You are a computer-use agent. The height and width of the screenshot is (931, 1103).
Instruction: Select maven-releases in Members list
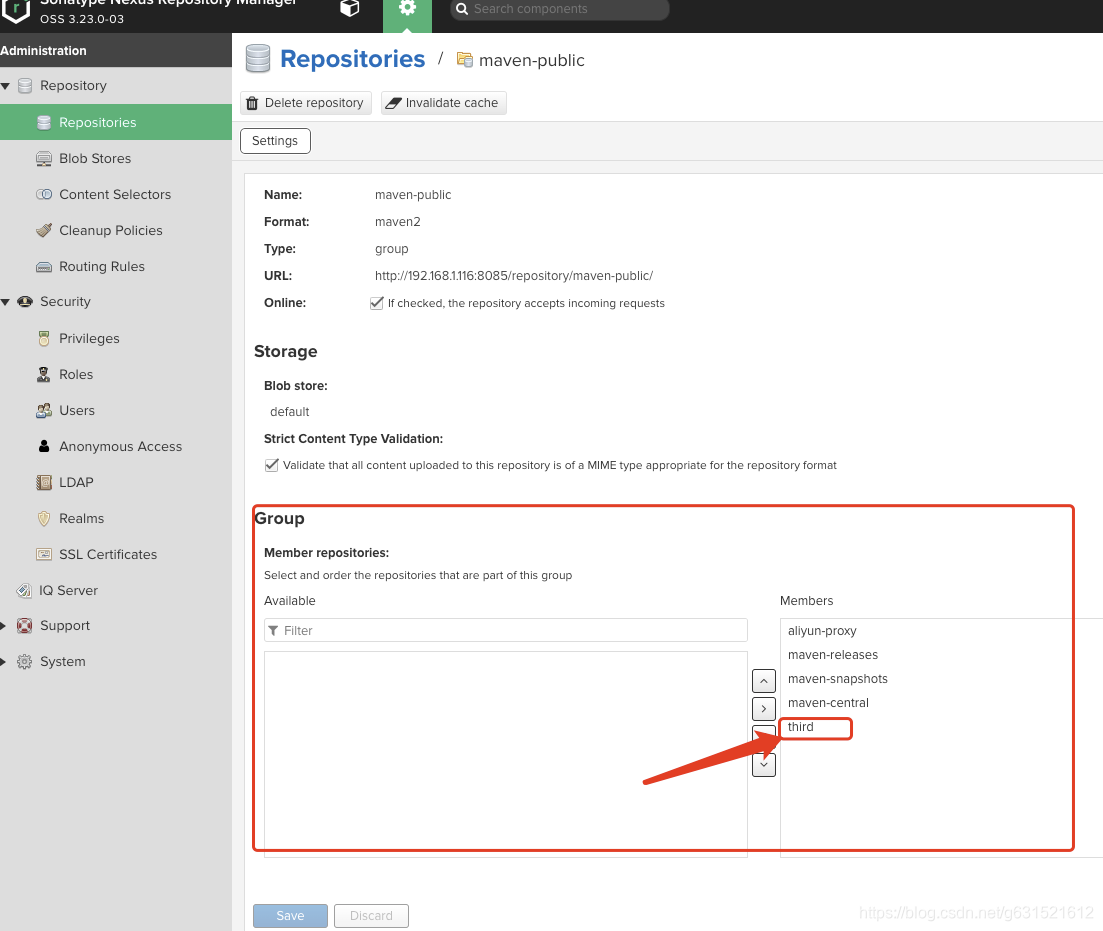(833, 654)
